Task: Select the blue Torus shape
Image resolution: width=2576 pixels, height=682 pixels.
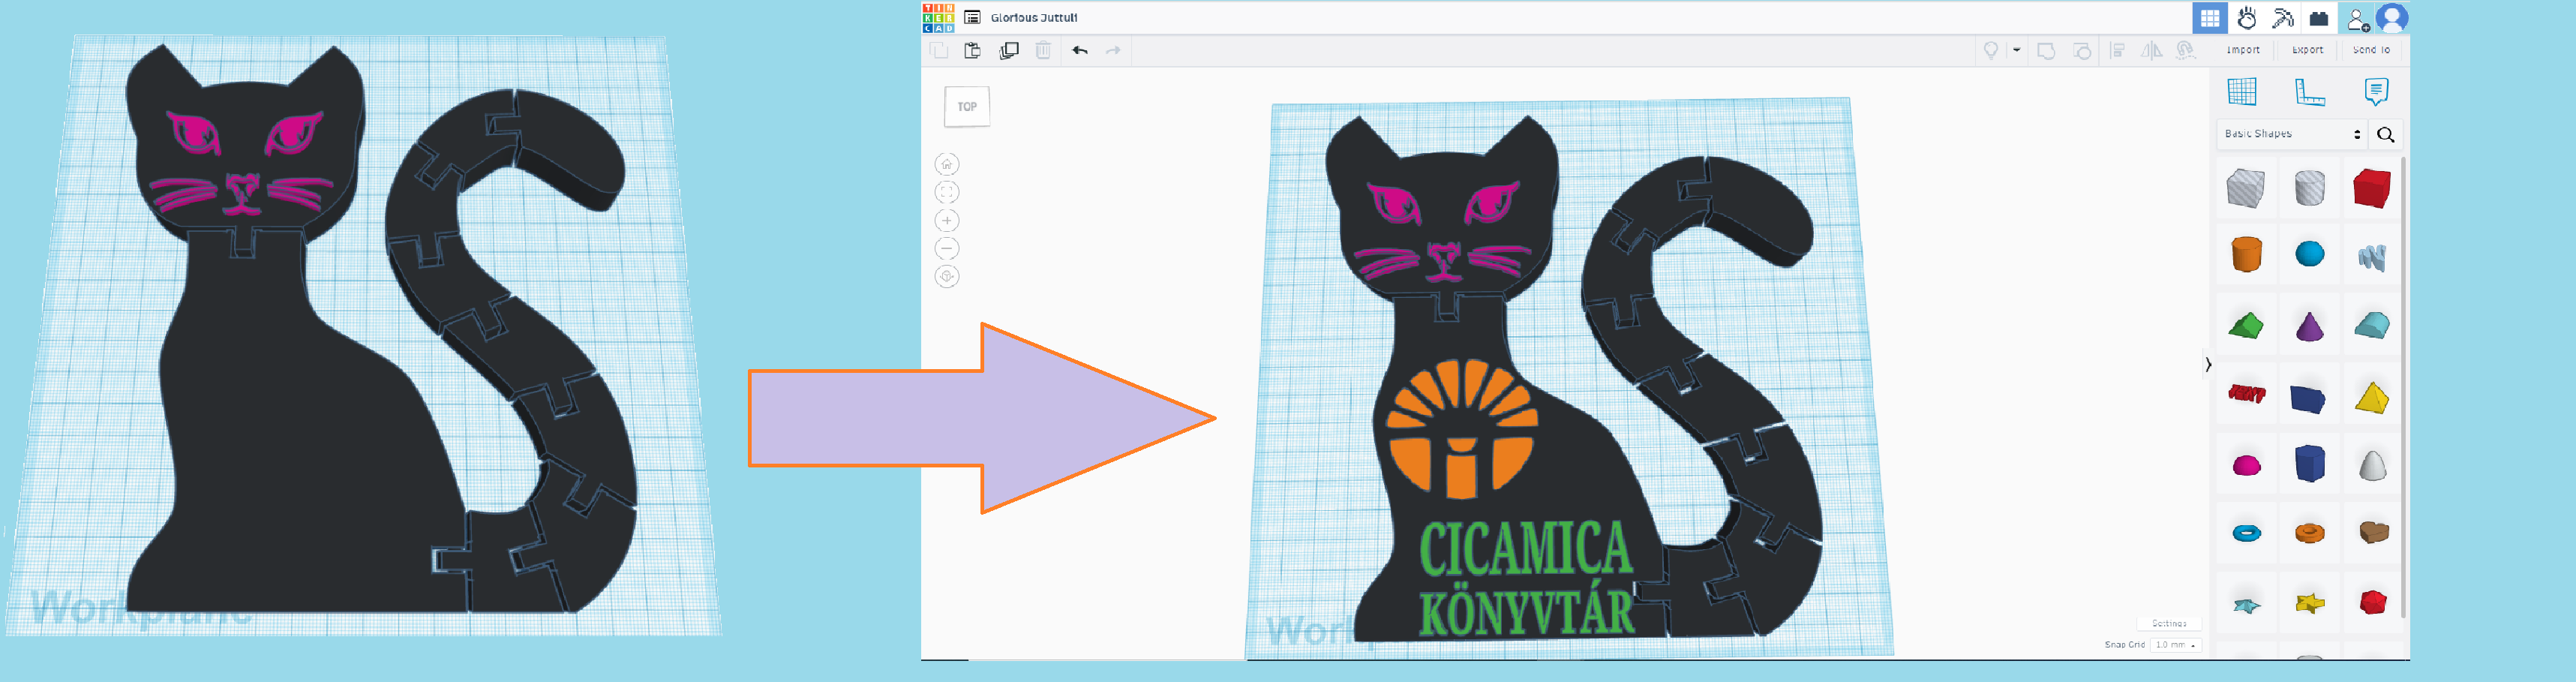Action: (x=2246, y=533)
